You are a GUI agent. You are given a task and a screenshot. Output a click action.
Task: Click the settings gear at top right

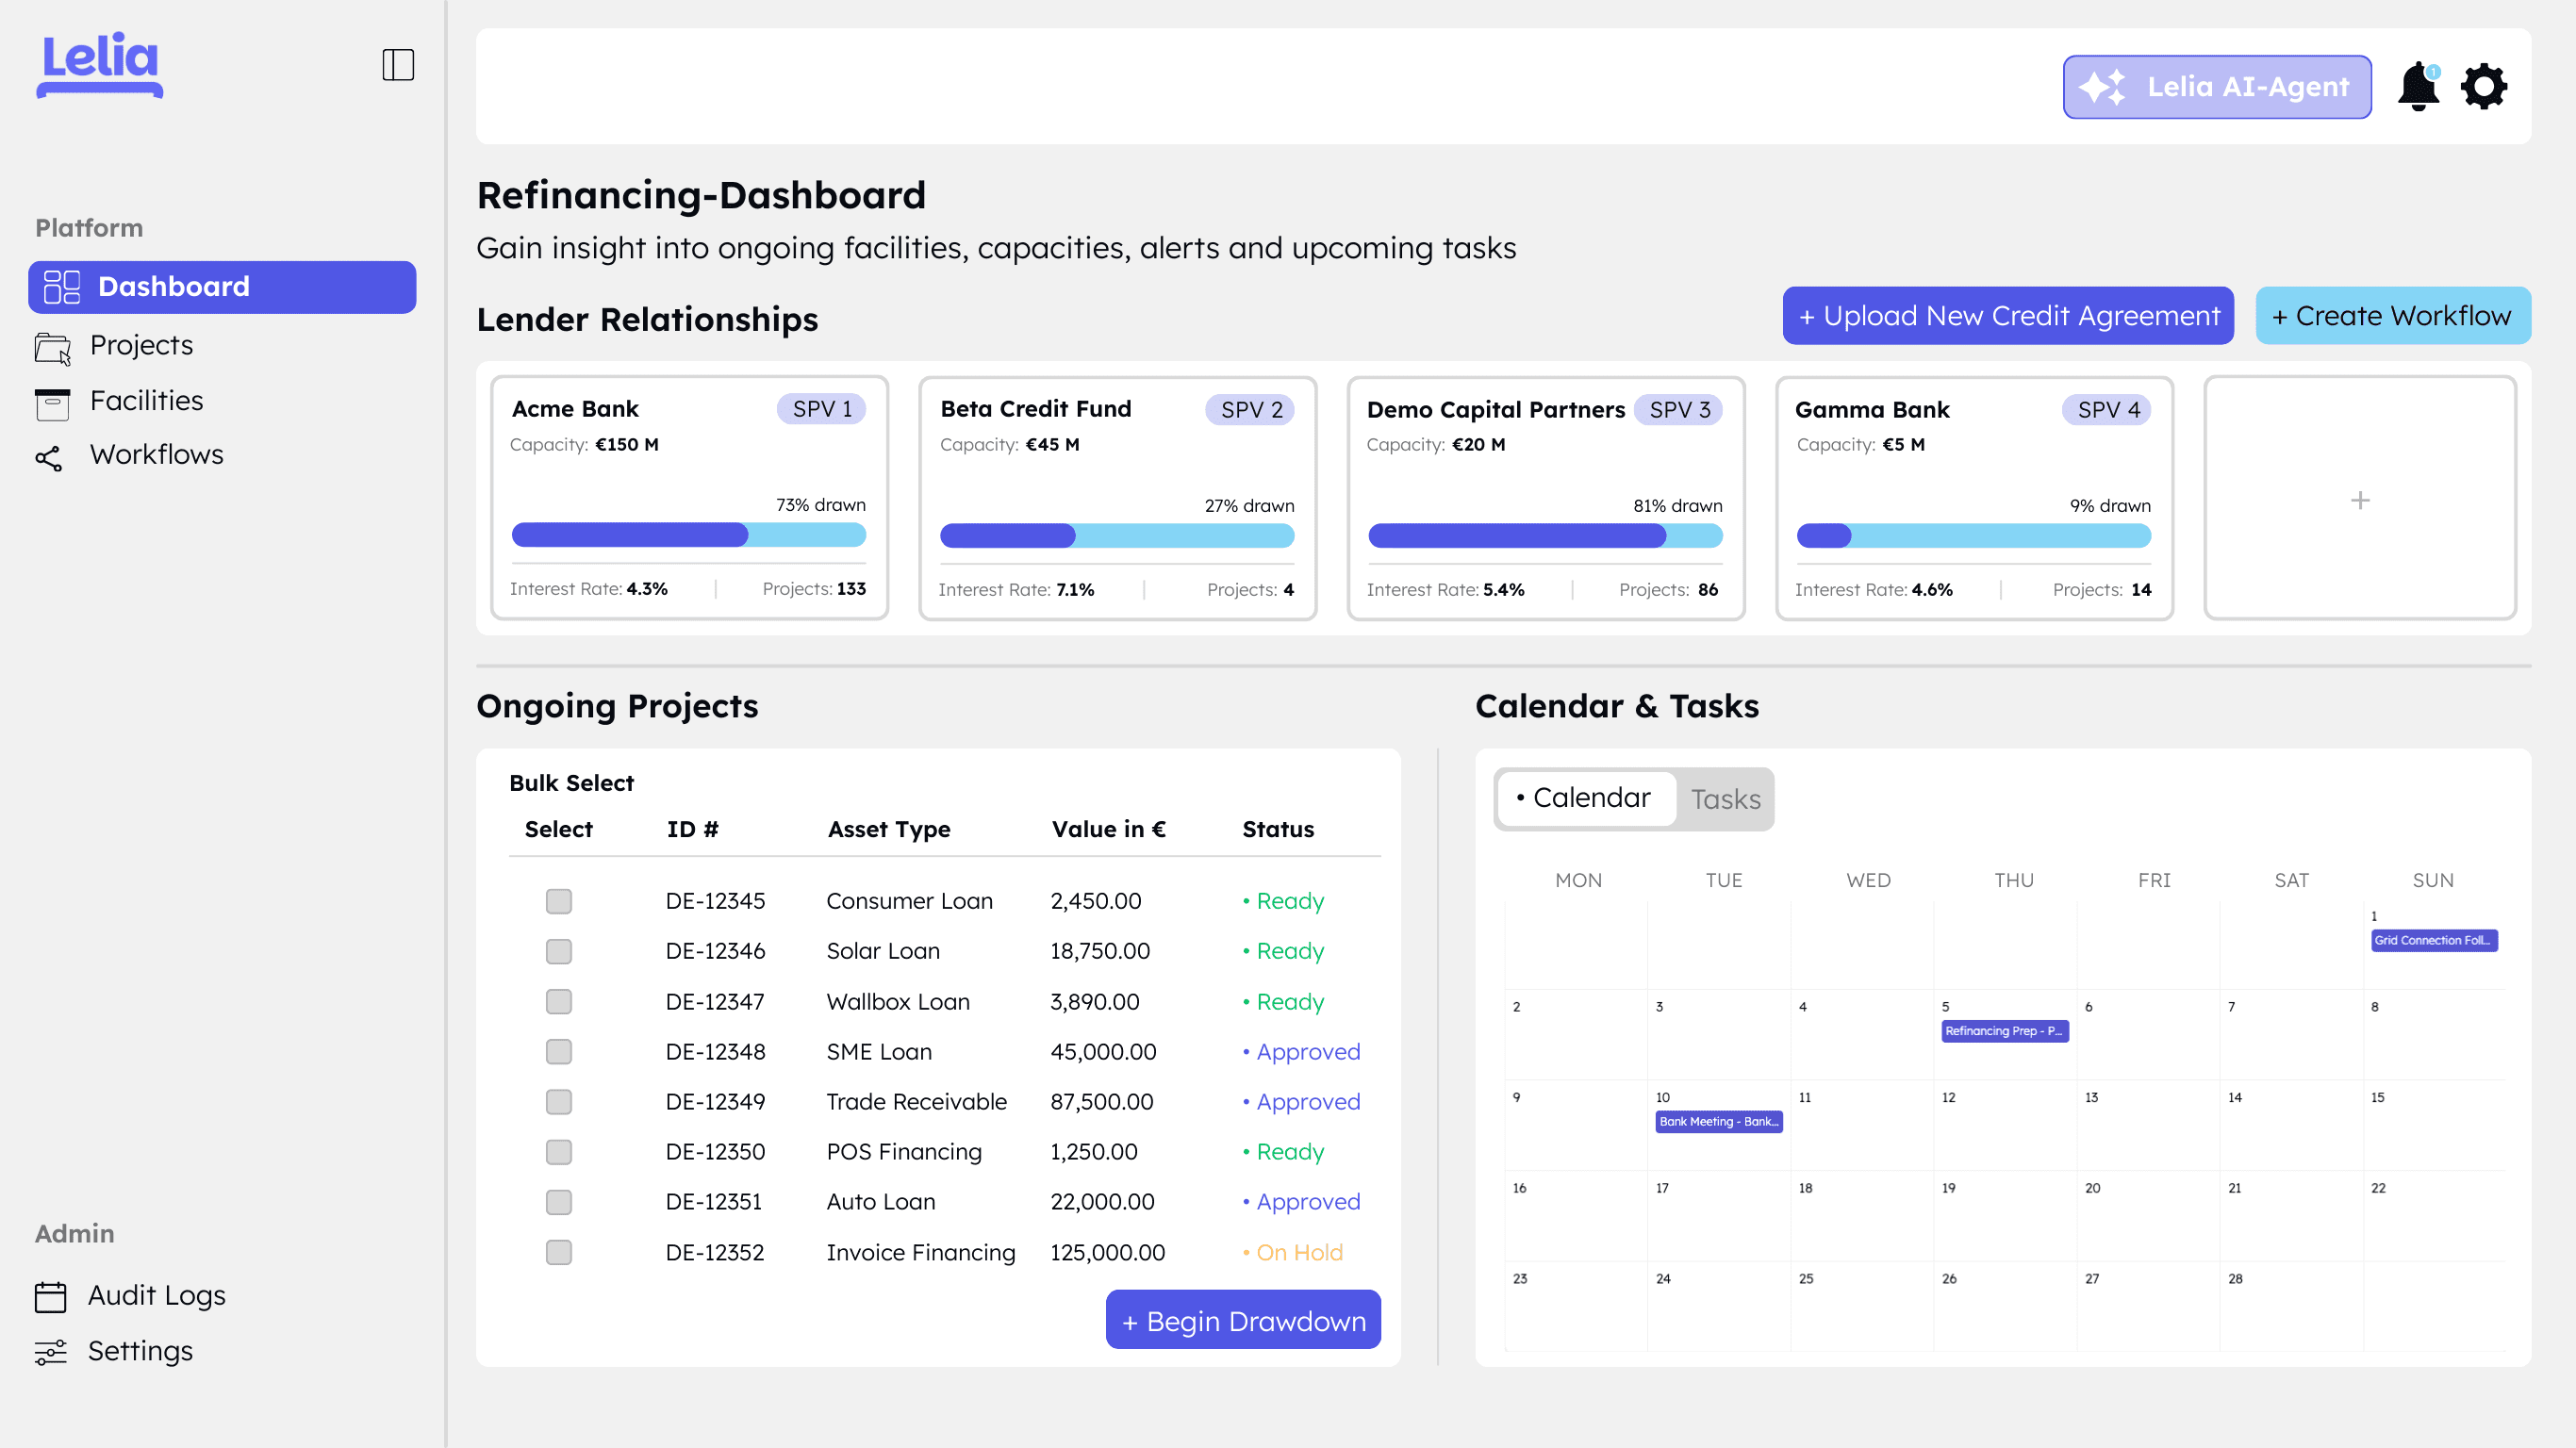tap(2483, 87)
